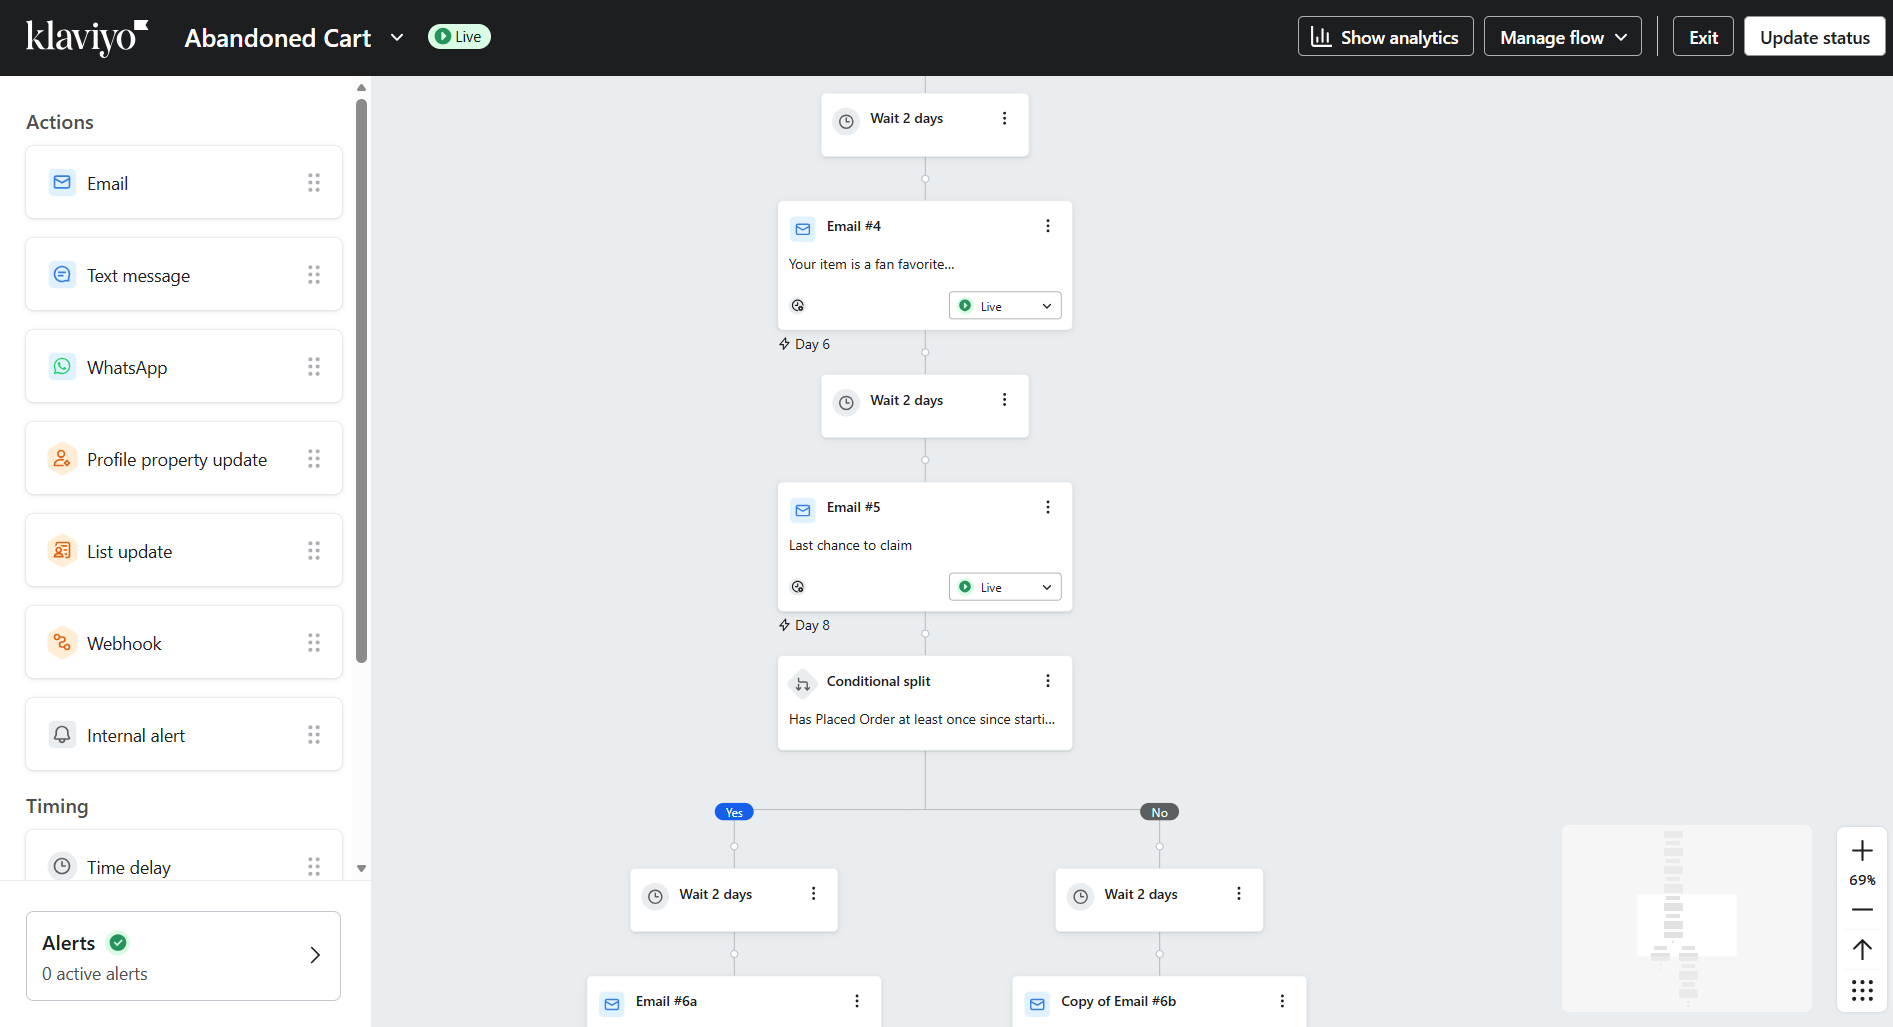Click the zoom-out minus control
This screenshot has height=1027, width=1893.
click(1861, 910)
